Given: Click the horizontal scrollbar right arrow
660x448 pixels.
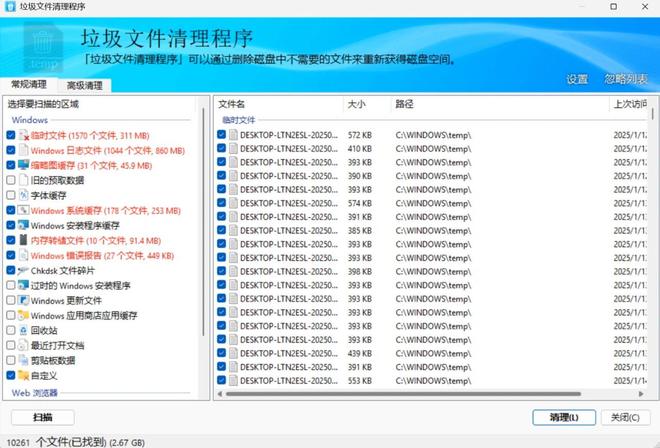Looking at the screenshot, I should (x=641, y=394).
